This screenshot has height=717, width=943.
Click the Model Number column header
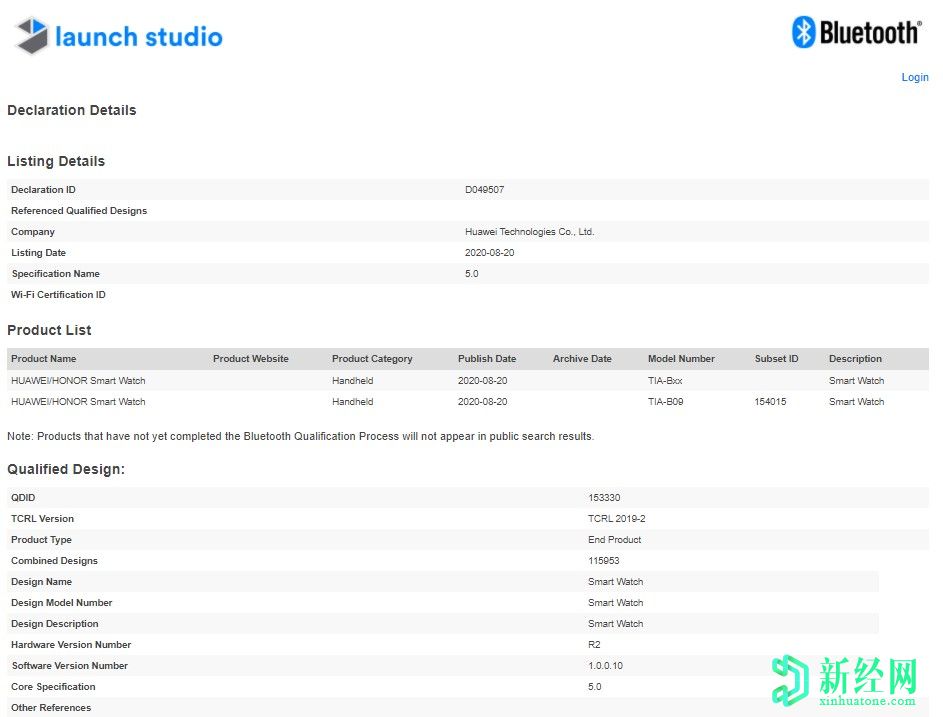click(681, 359)
